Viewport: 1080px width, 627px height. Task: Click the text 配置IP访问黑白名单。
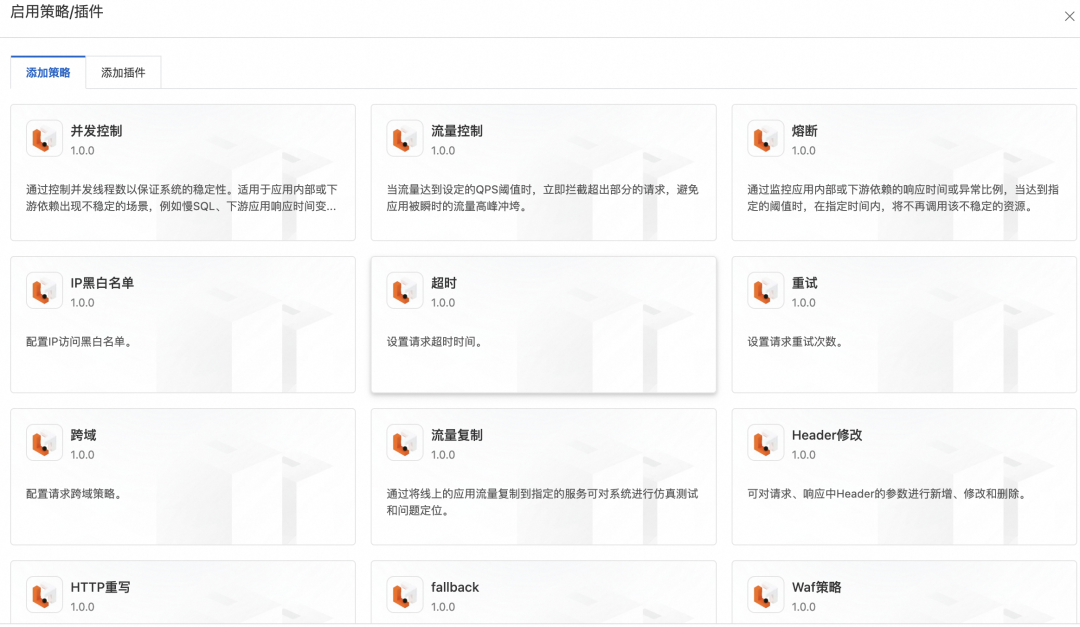[x=79, y=342]
